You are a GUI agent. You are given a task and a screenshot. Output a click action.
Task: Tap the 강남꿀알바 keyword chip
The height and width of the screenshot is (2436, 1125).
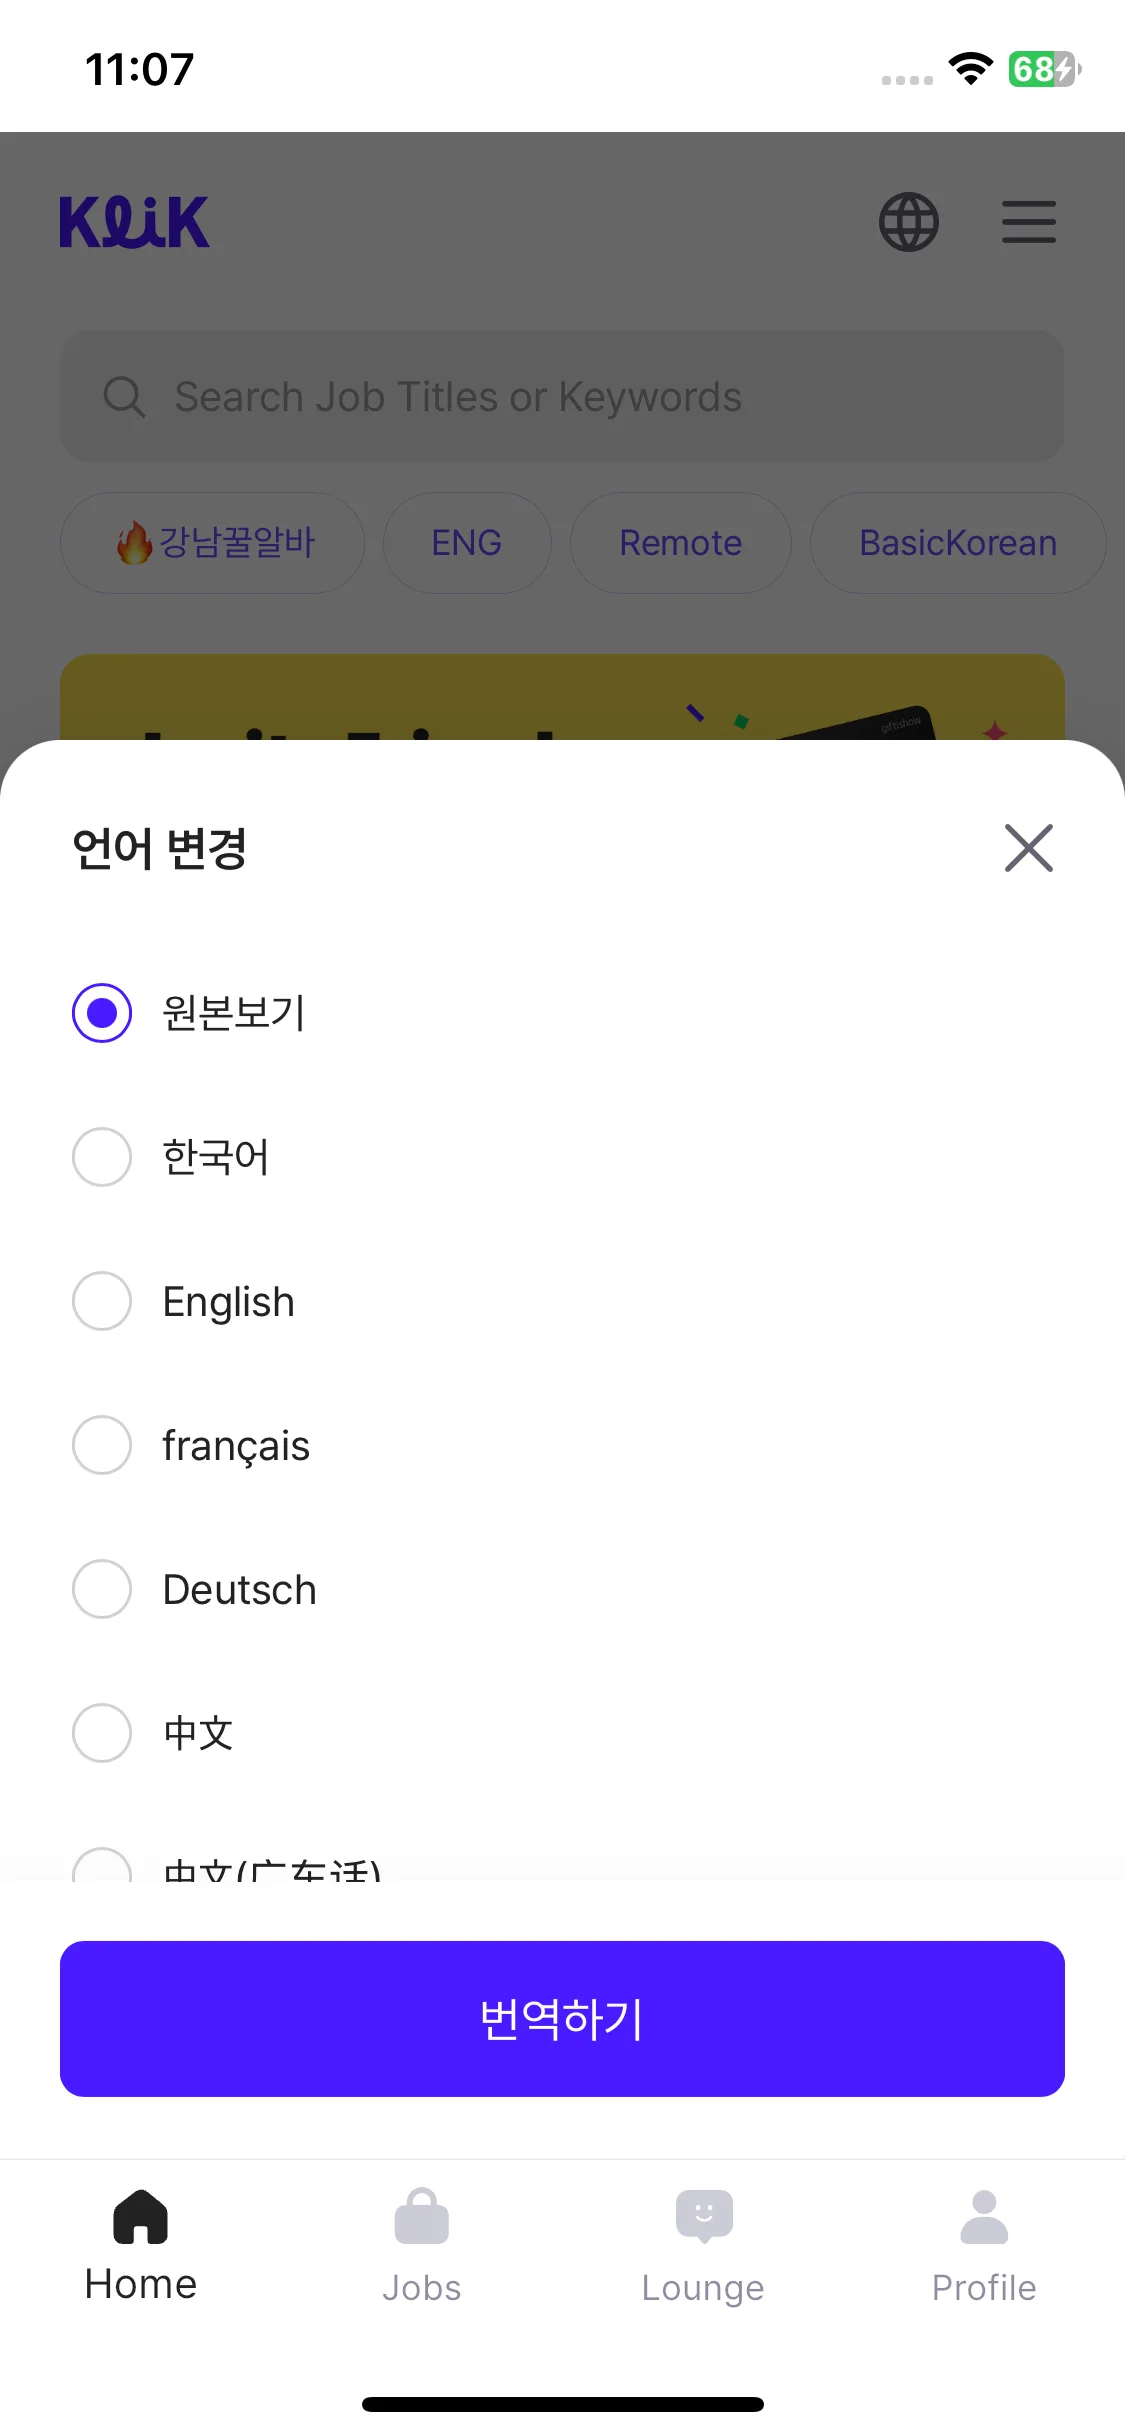tap(213, 543)
